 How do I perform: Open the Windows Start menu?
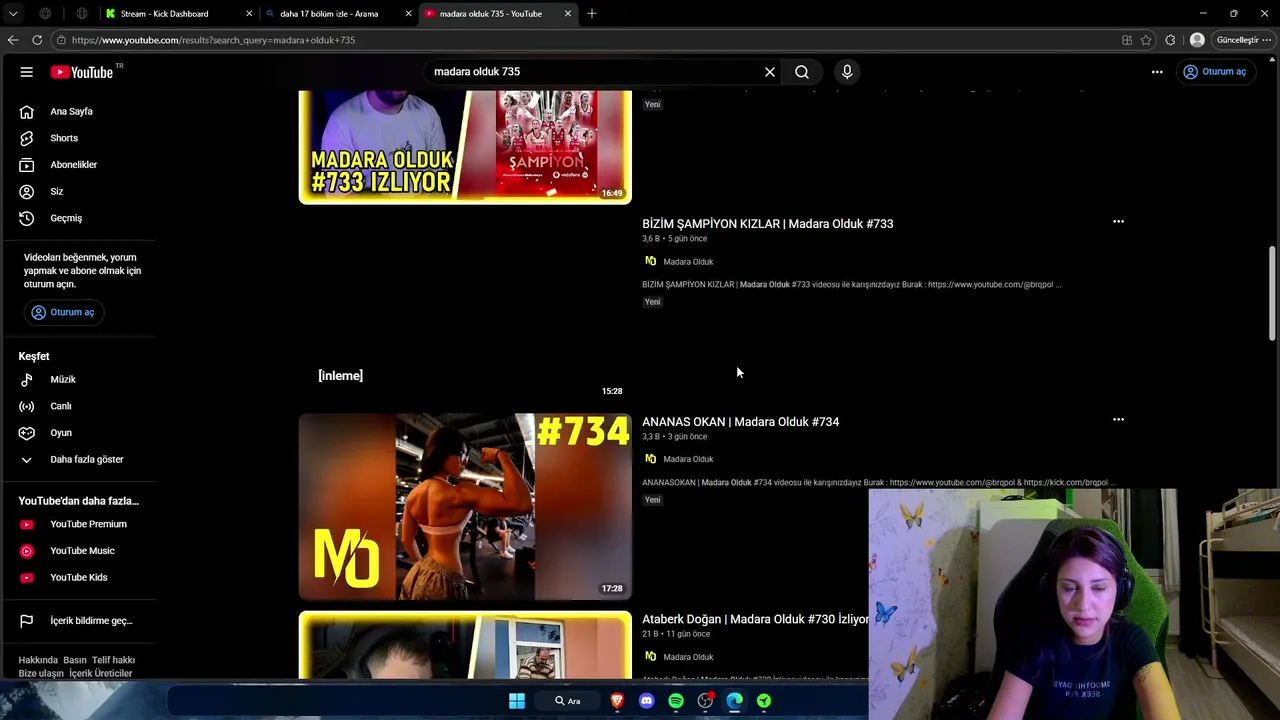(517, 701)
